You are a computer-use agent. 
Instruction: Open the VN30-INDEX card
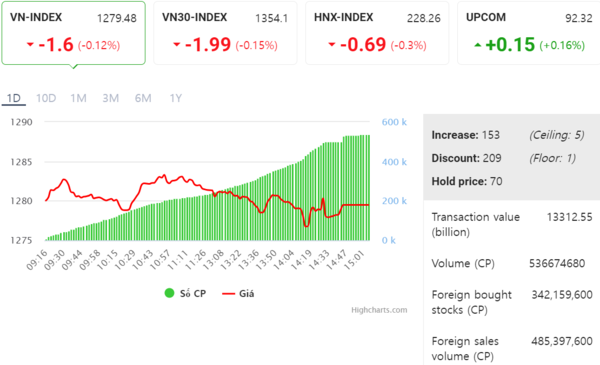(x=225, y=33)
